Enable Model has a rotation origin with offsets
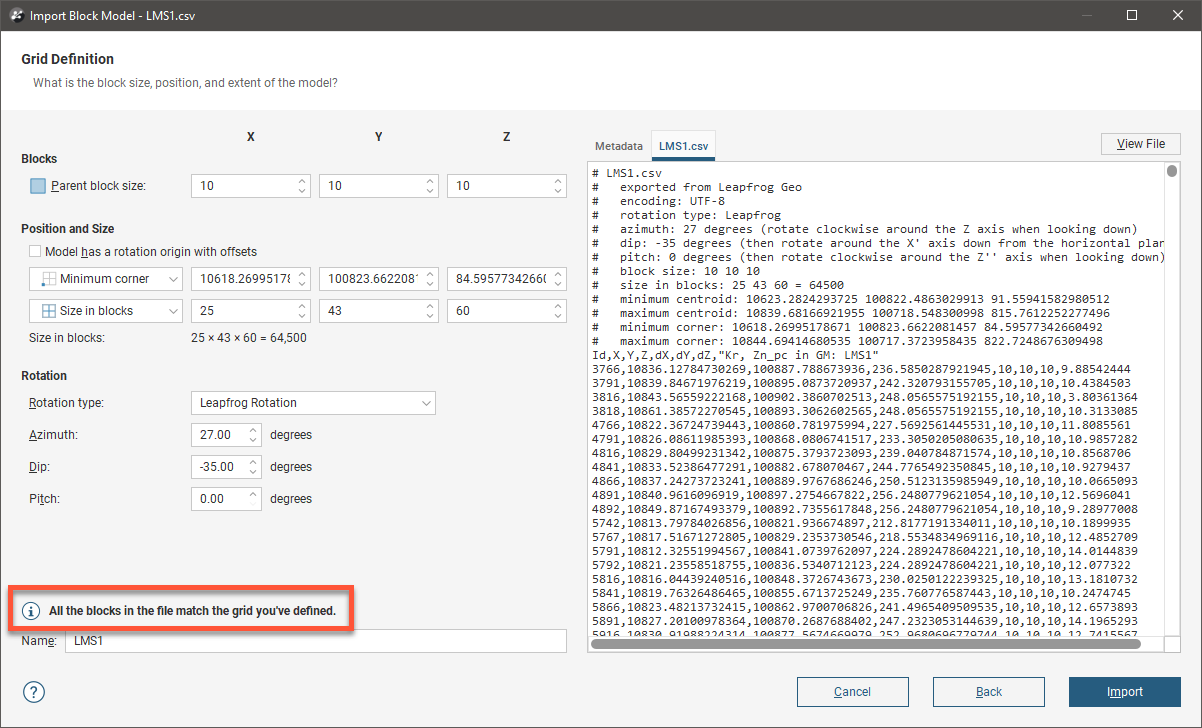 (x=36, y=252)
